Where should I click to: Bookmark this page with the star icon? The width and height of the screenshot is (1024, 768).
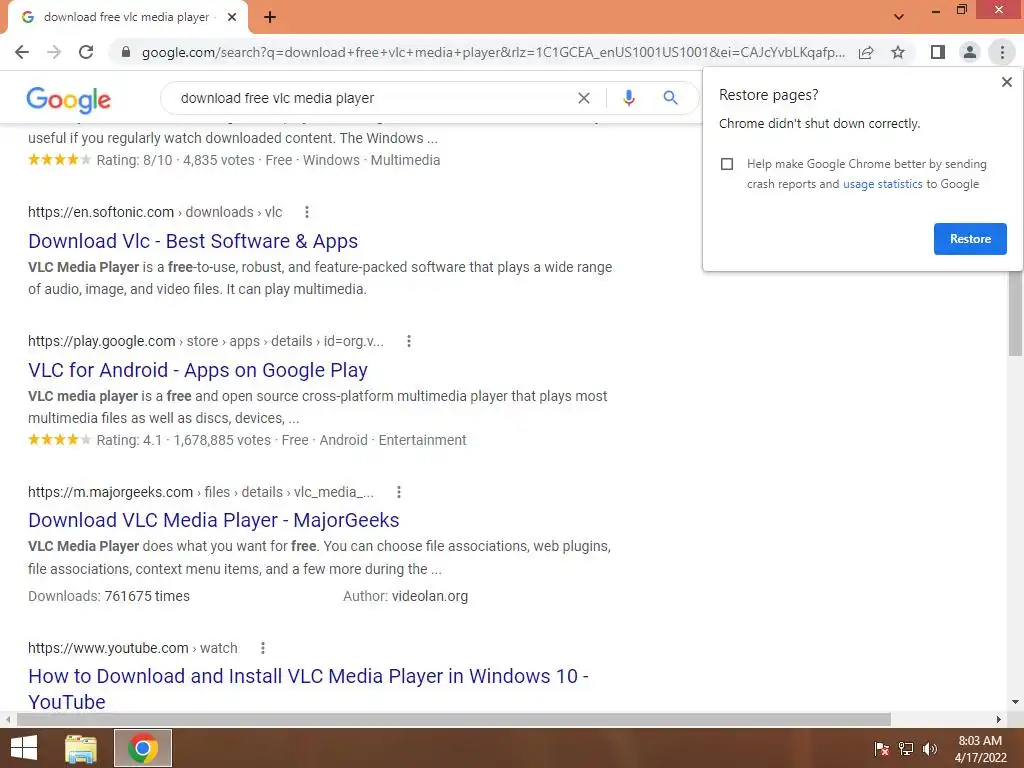pyautogui.click(x=898, y=52)
